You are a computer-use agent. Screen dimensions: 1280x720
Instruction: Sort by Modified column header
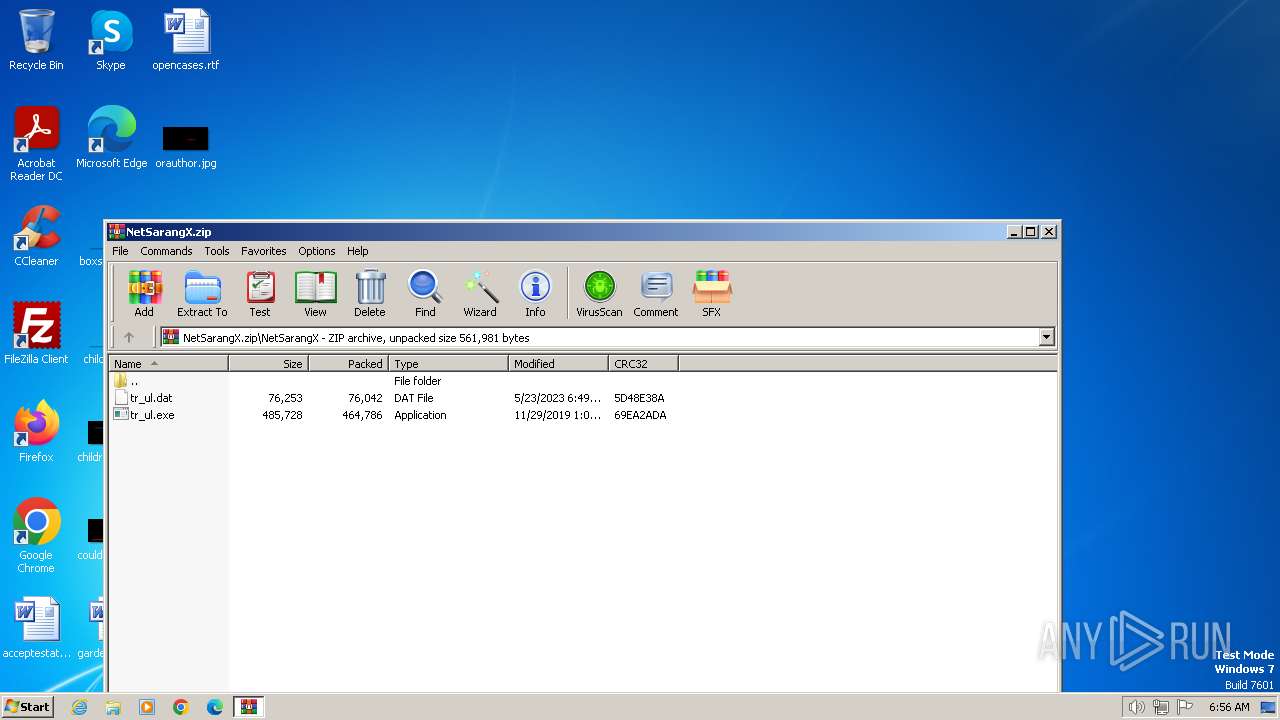tap(558, 363)
